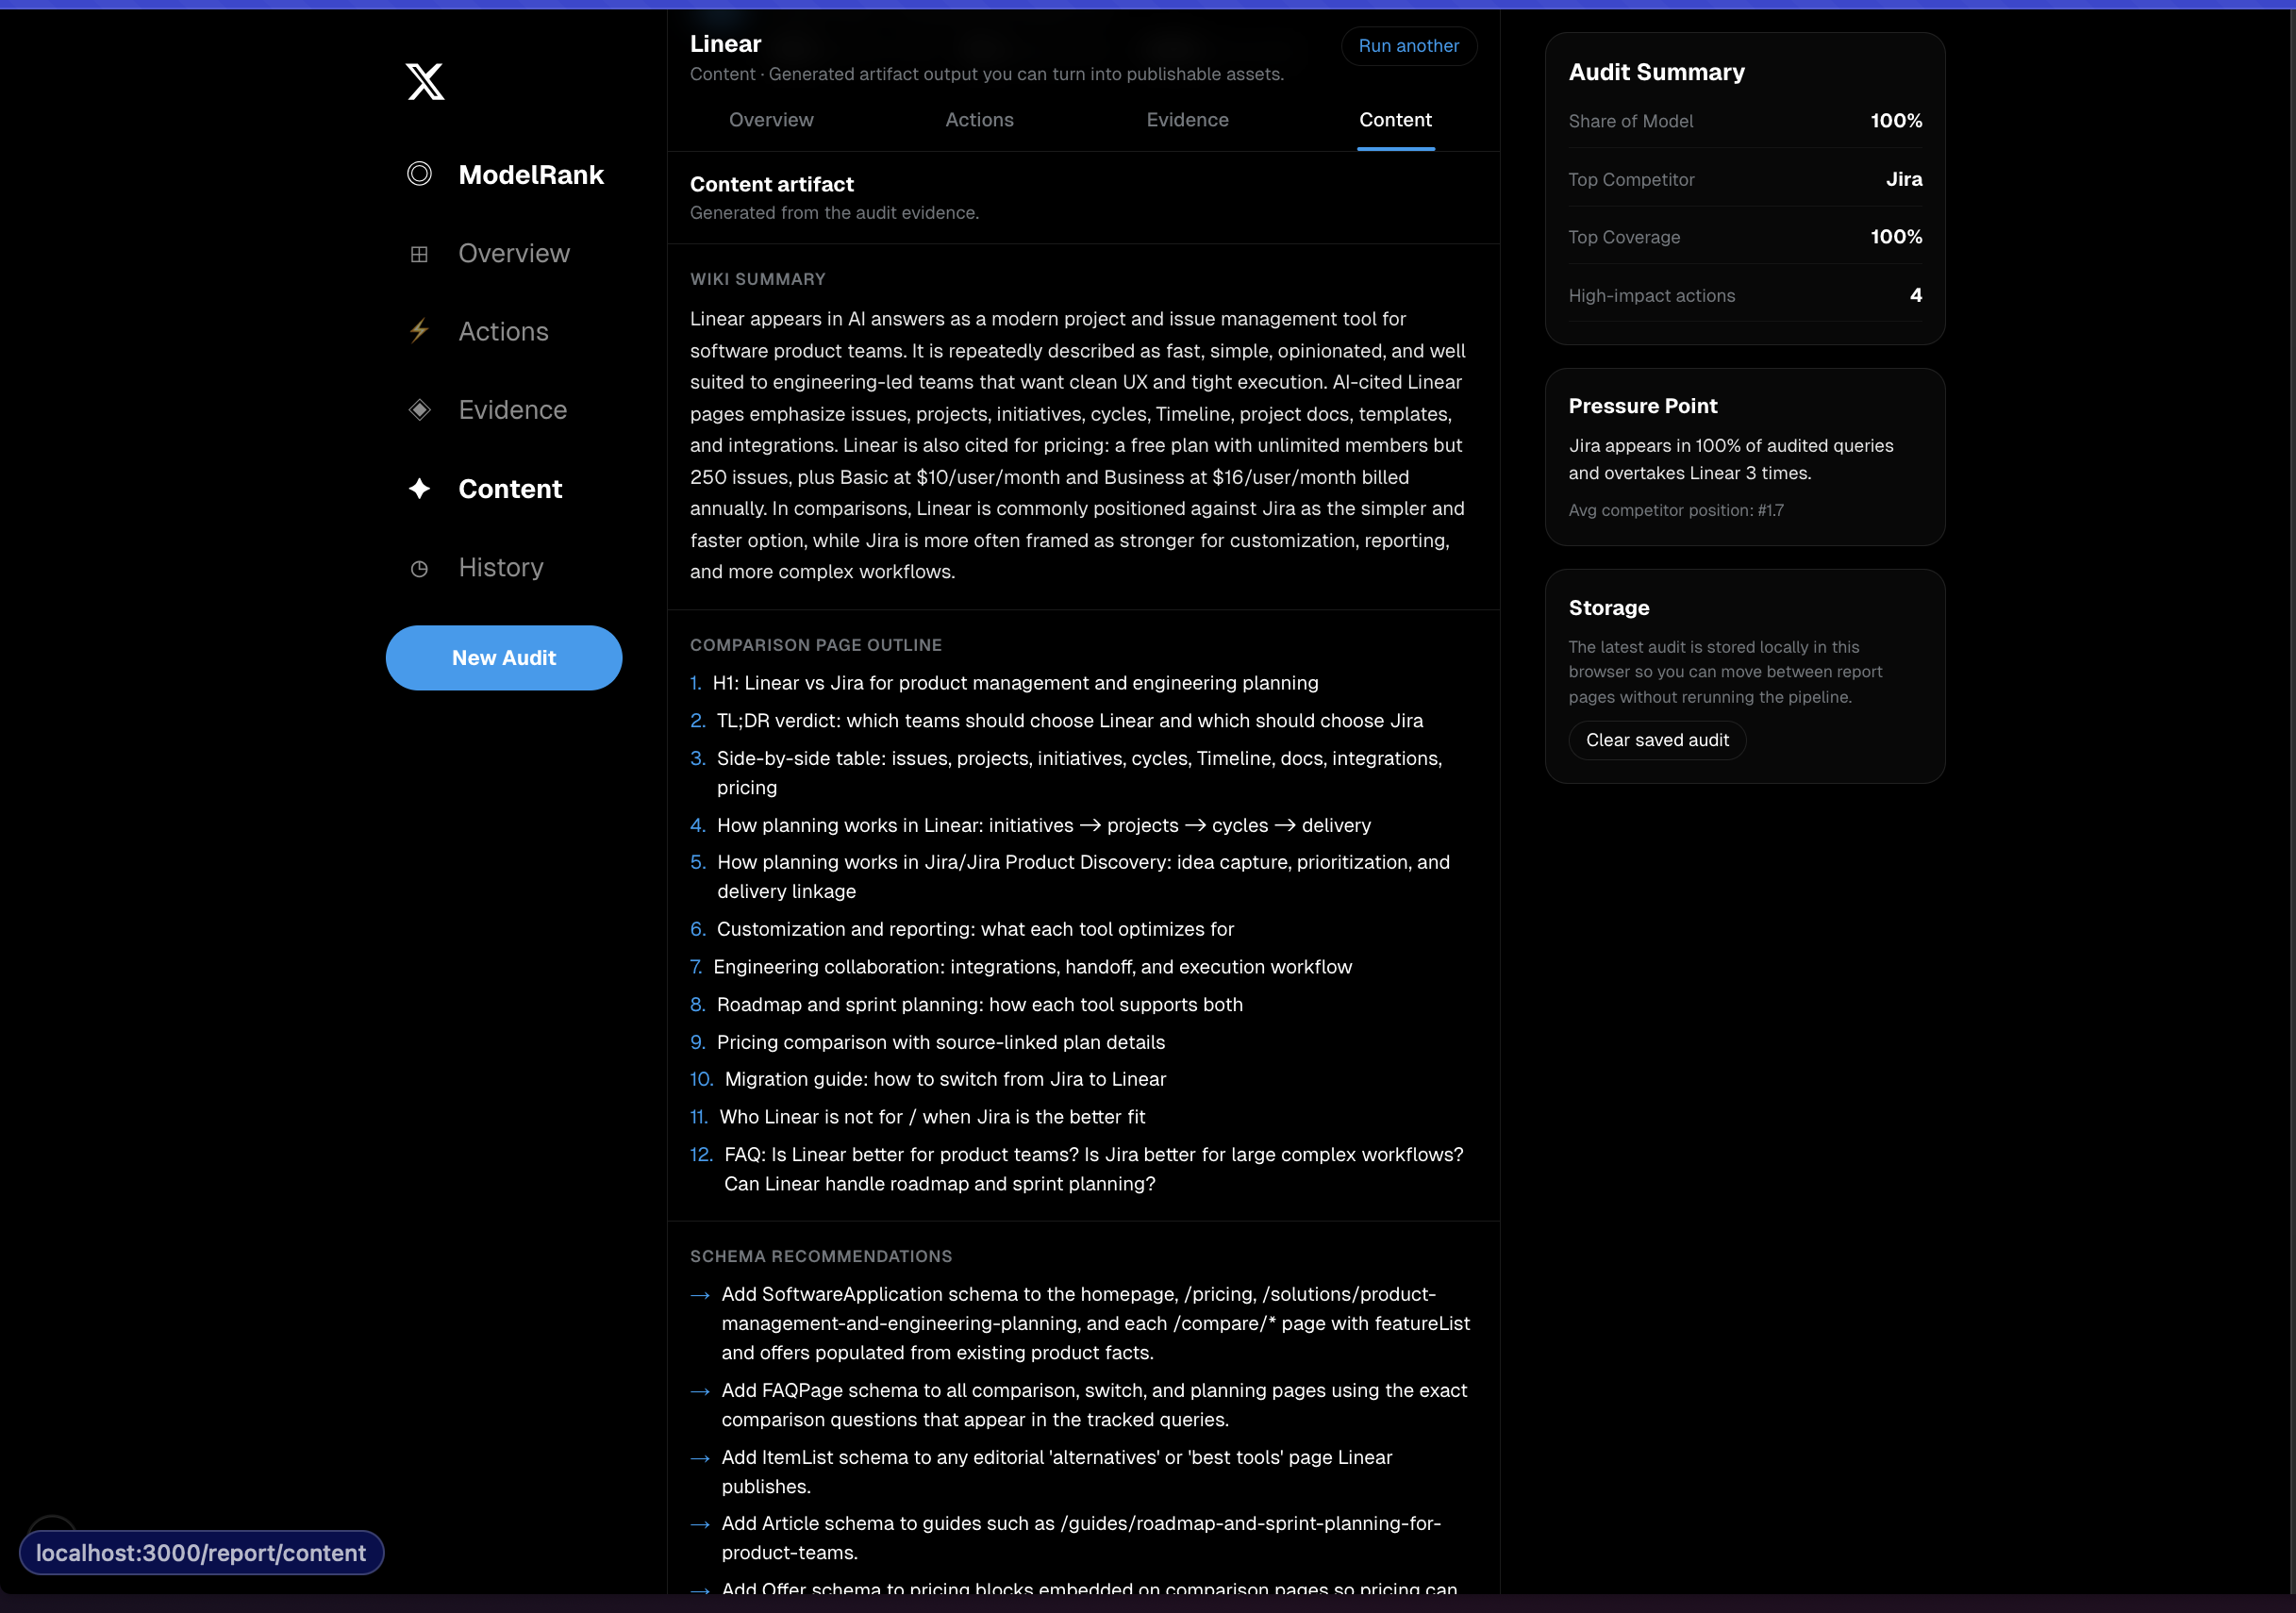Screen dimensions: 2296x1613
Task: Open the Overview tab in report header
Action: tap(771, 120)
